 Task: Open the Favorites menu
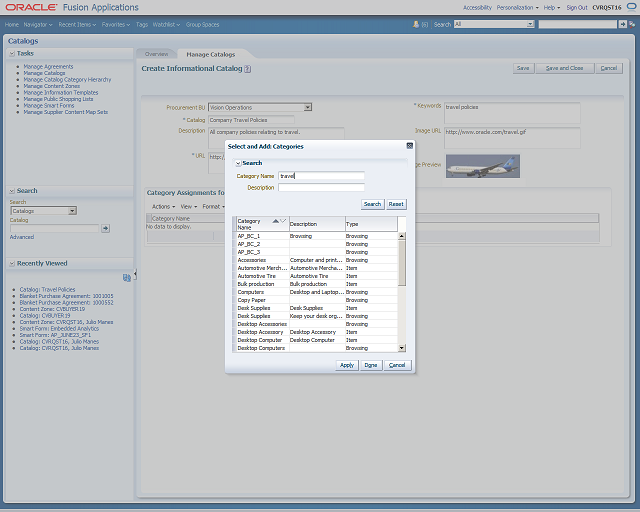click(116, 24)
